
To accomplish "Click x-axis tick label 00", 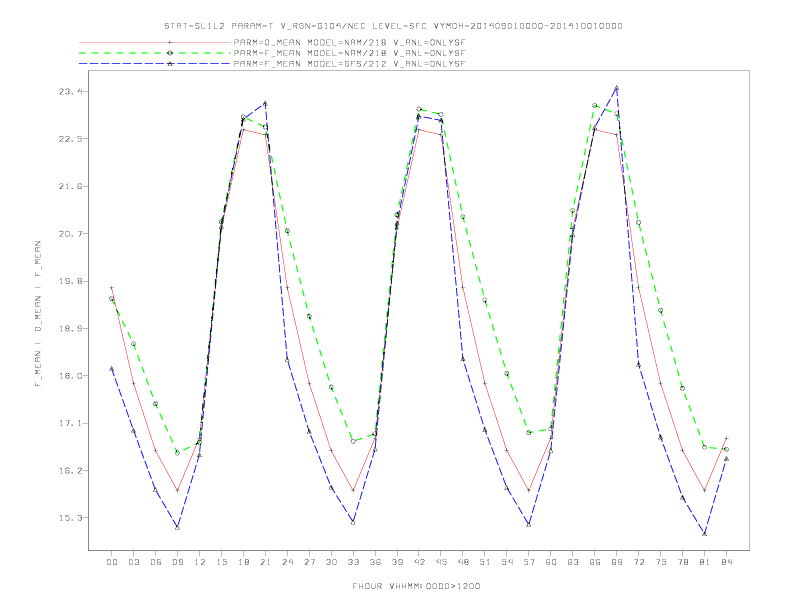I will [x=112, y=562].
